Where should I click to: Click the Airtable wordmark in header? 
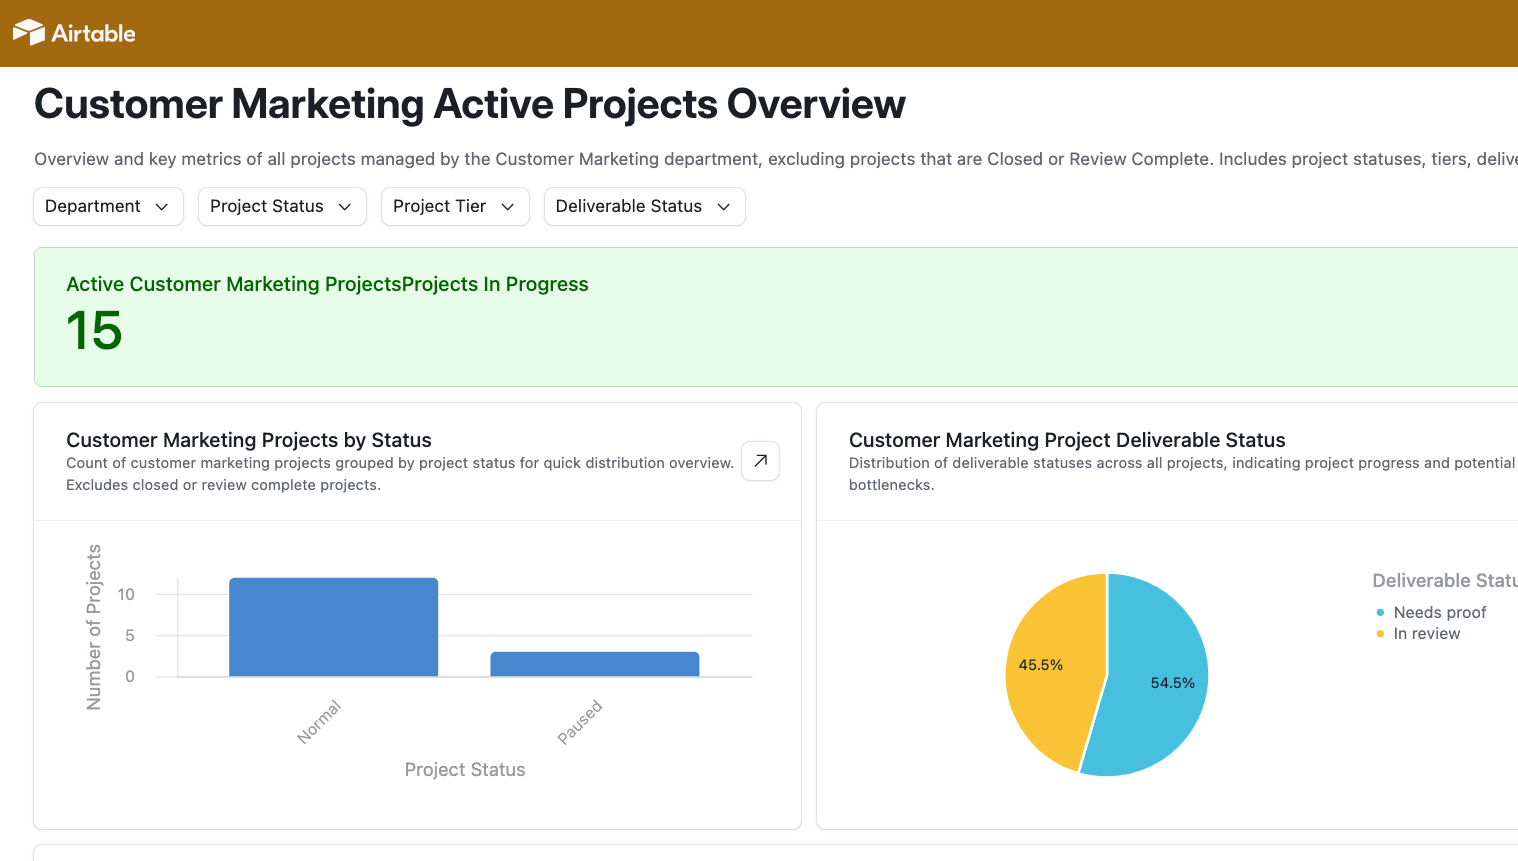93,33
